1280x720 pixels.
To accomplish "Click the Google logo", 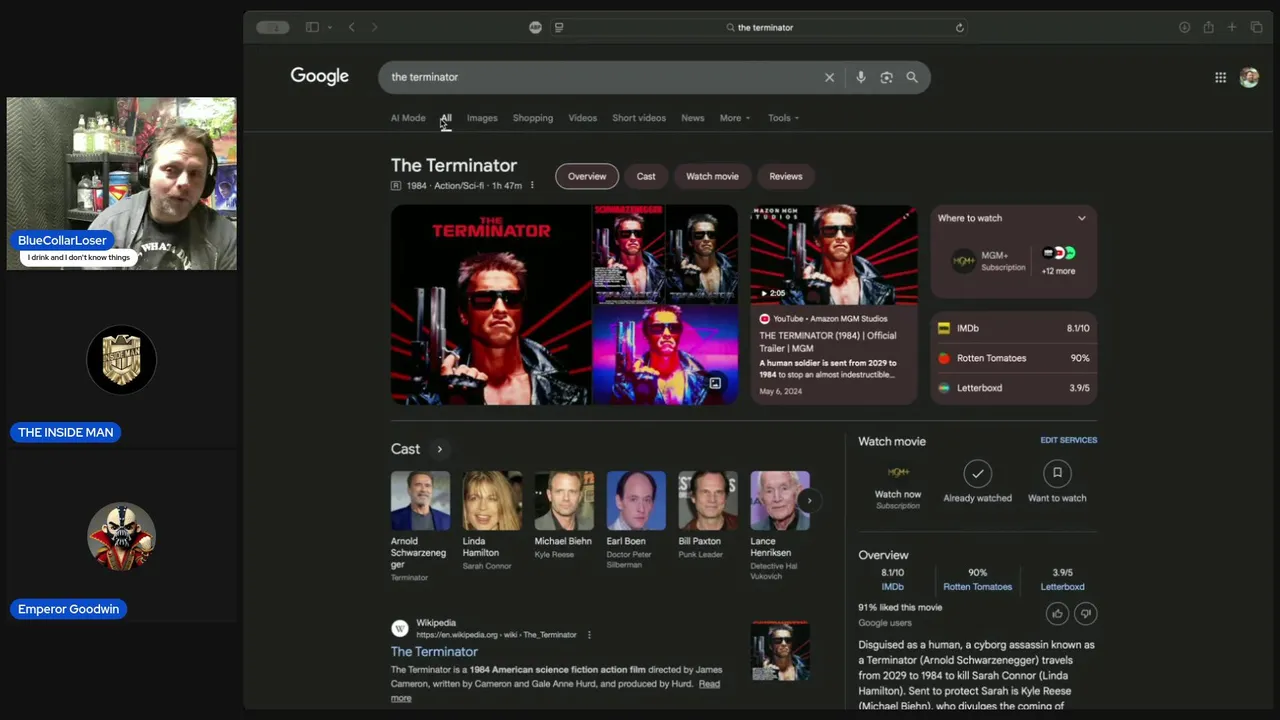I will (319, 76).
